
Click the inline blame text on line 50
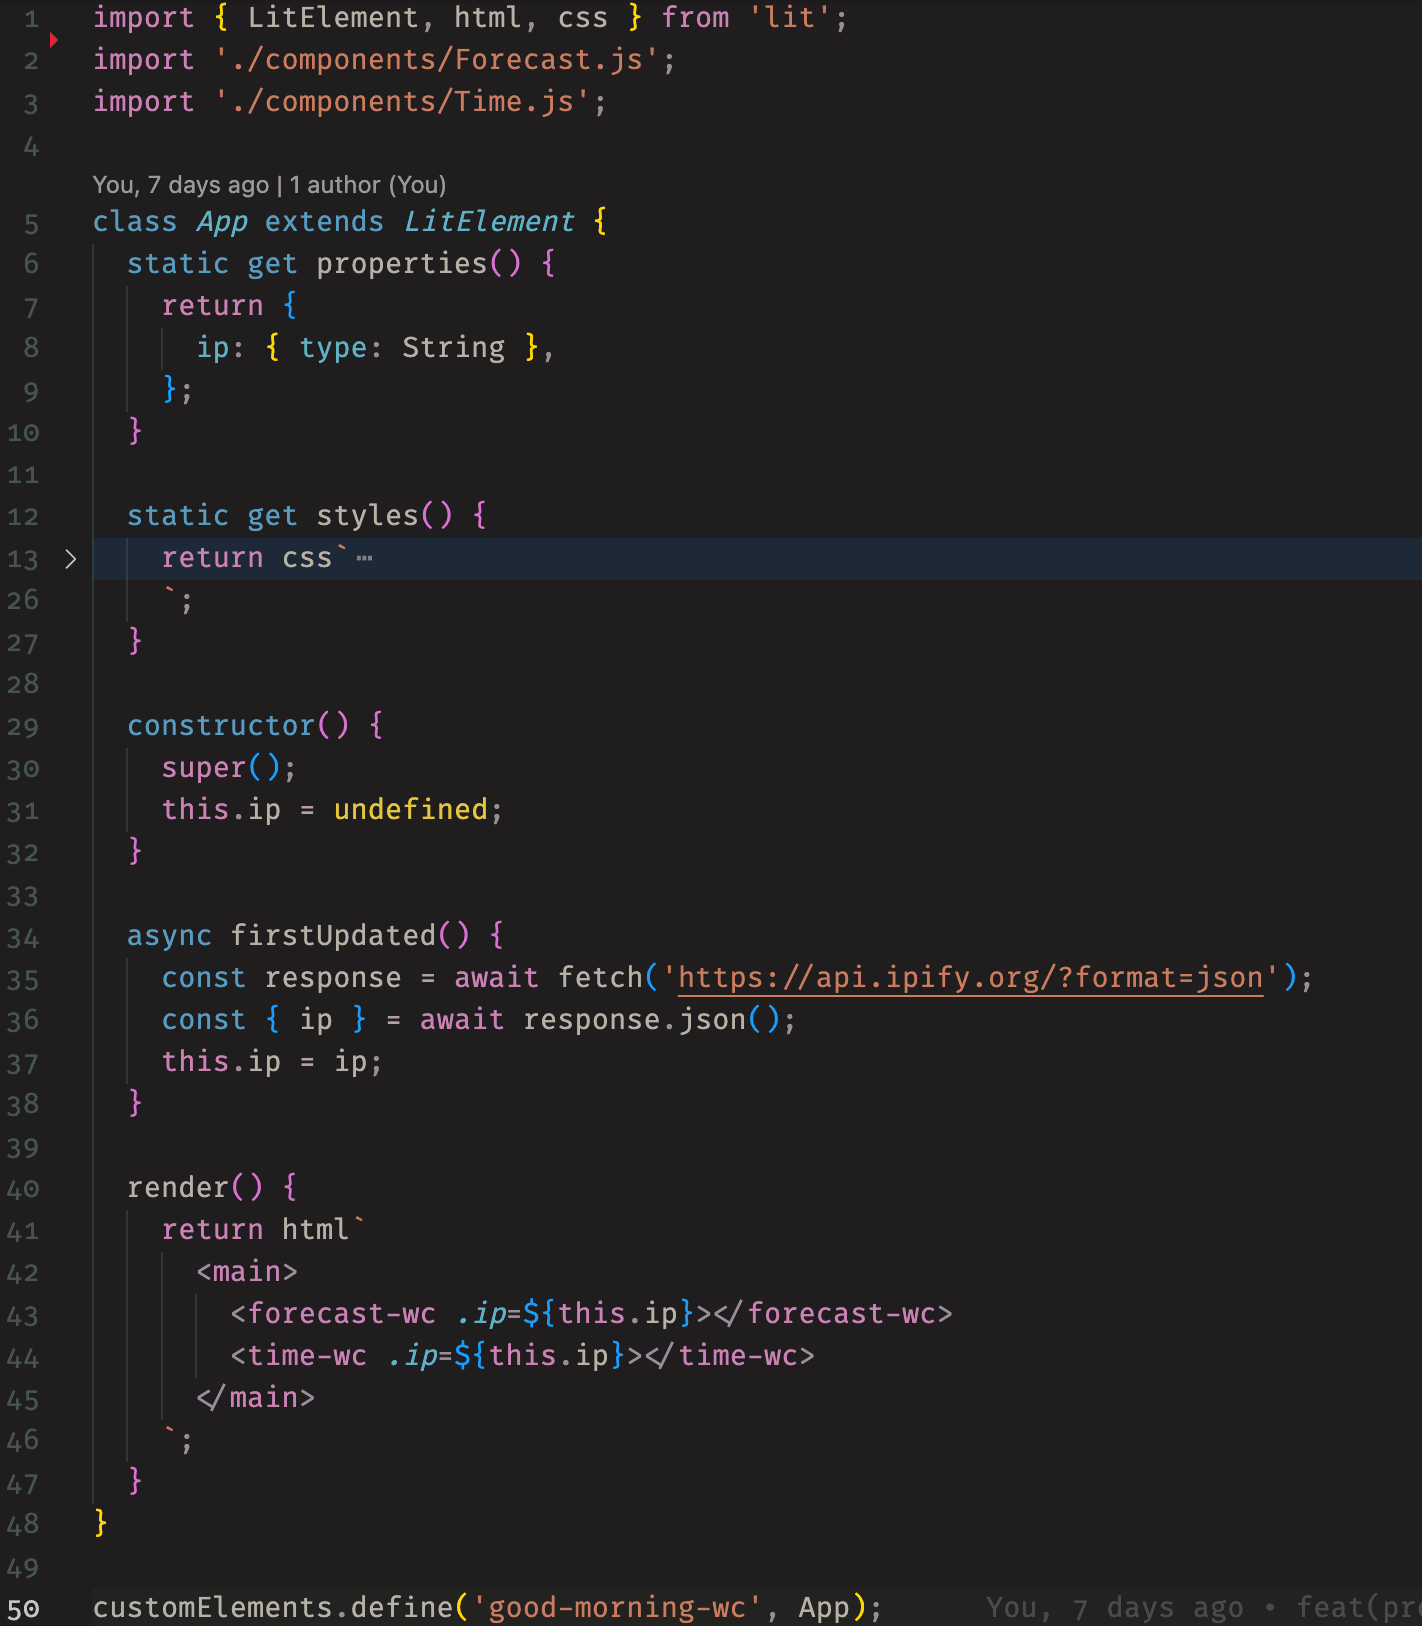click(x=1203, y=1607)
